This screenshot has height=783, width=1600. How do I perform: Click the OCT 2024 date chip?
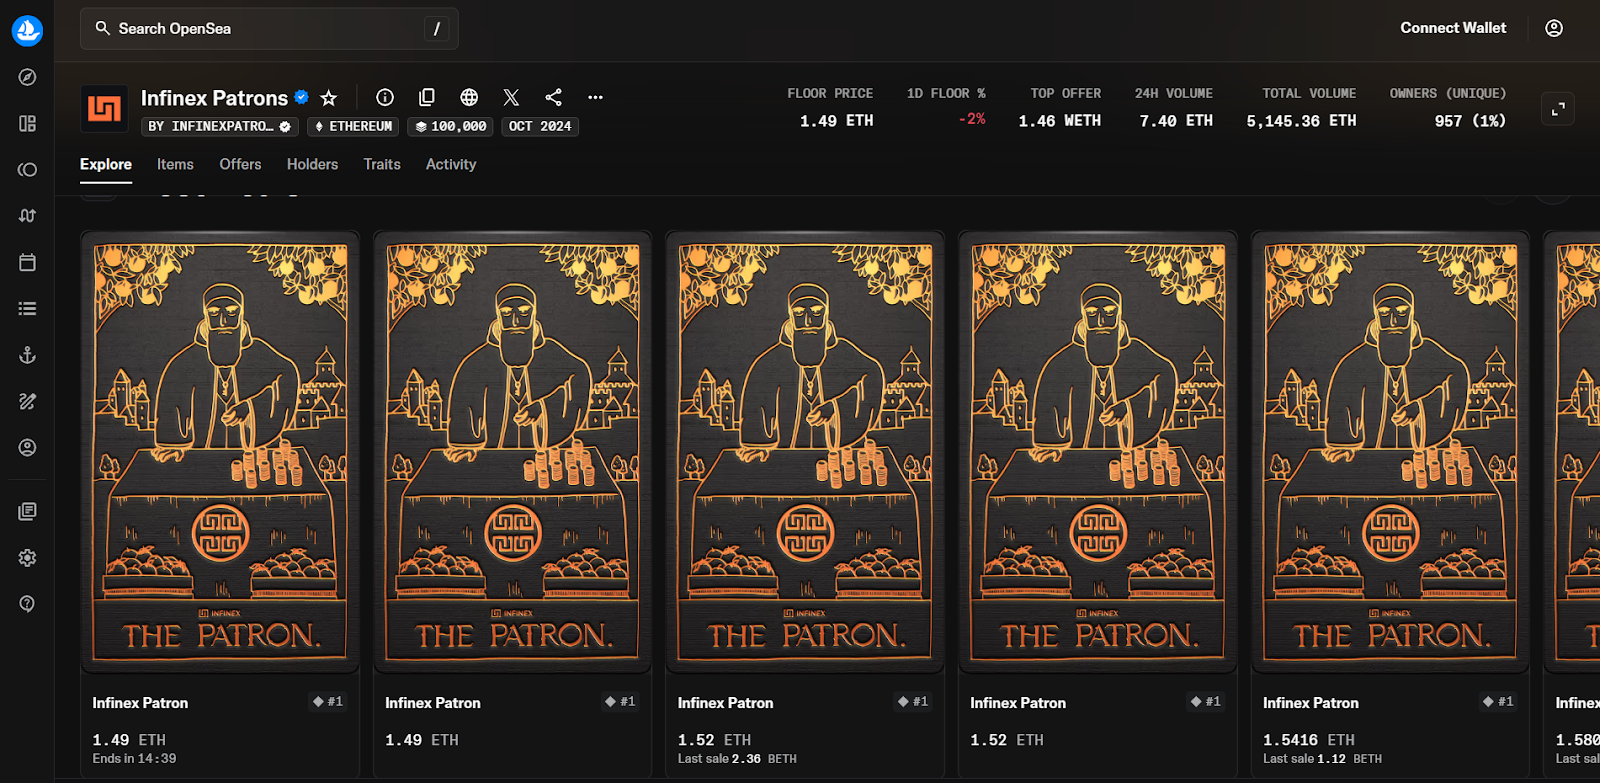click(x=540, y=126)
